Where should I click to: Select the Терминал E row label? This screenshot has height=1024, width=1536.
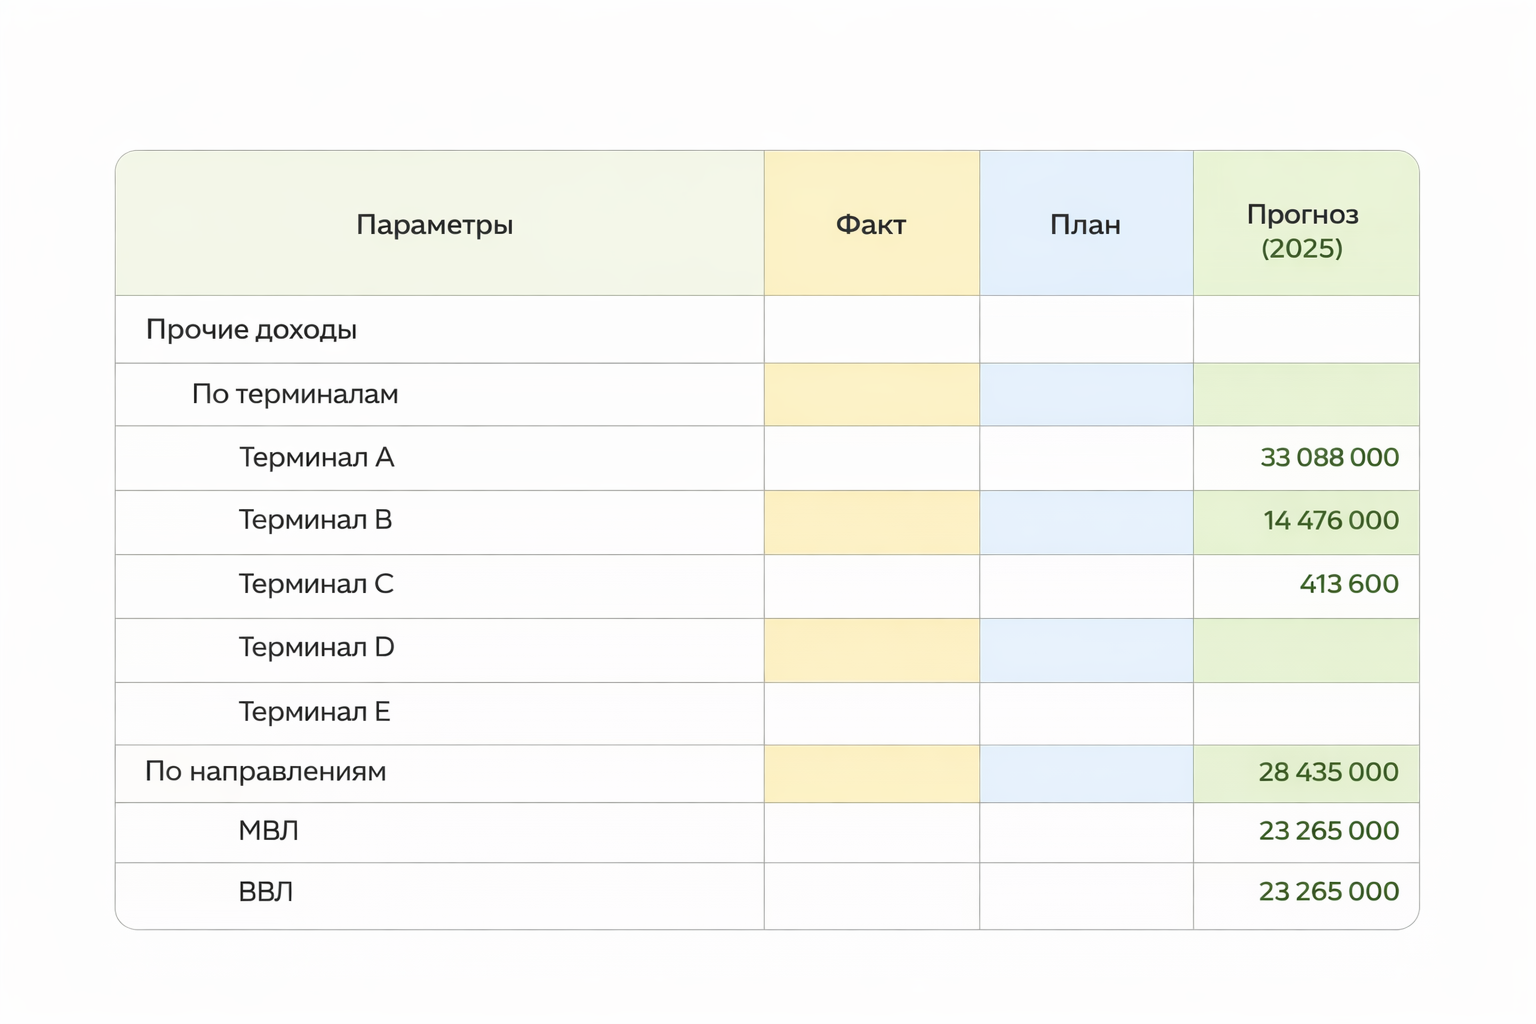tap(314, 712)
